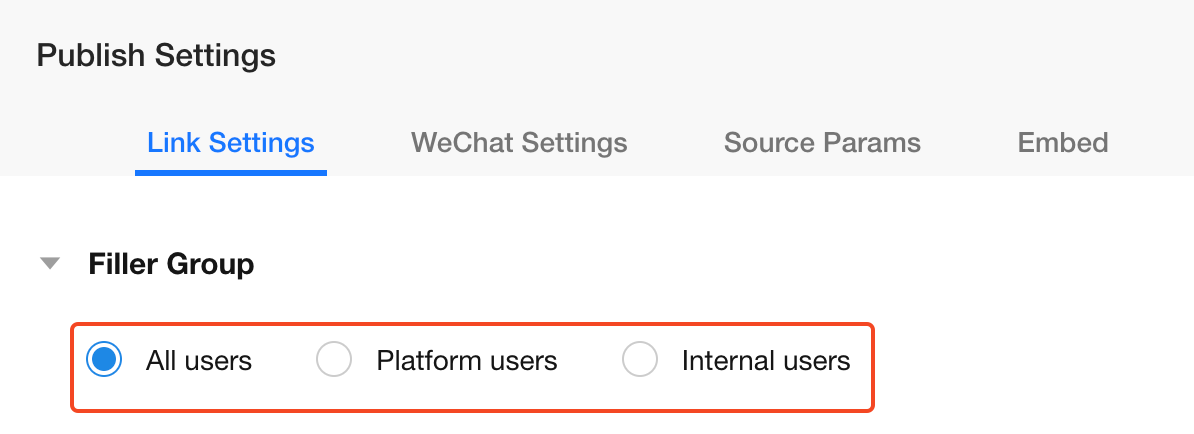Click the blue underline beneath Link Settings
Image resolution: width=1194 pixels, height=434 pixels.
pos(231,173)
